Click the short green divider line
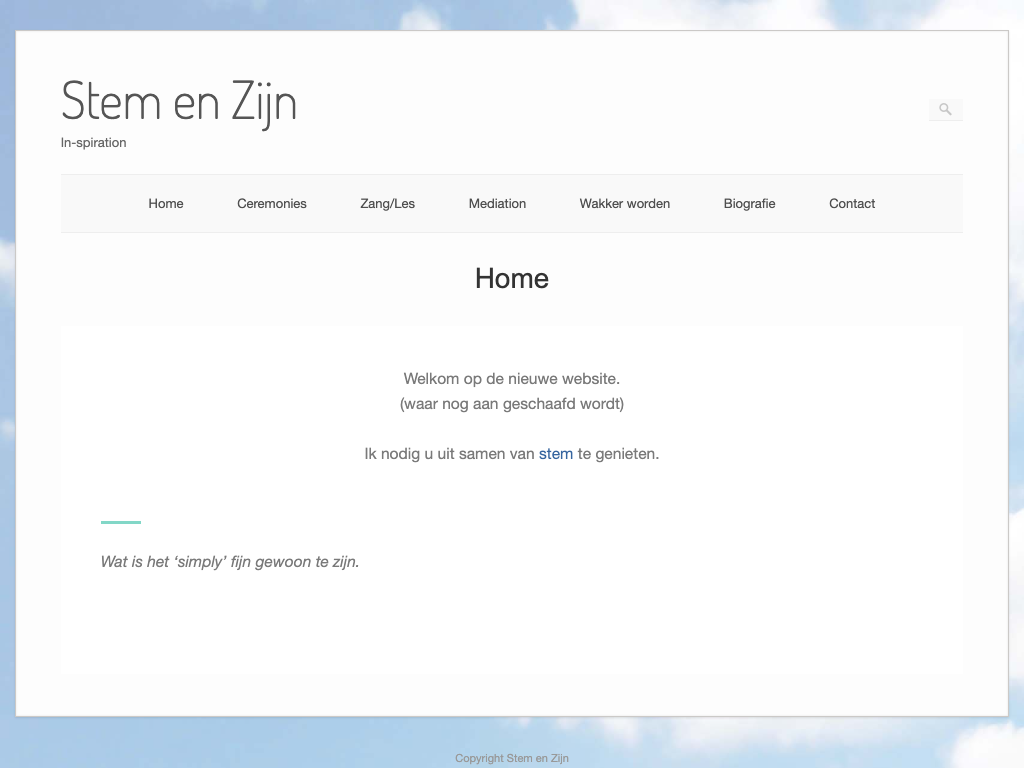This screenshot has height=768, width=1024. pos(121,522)
